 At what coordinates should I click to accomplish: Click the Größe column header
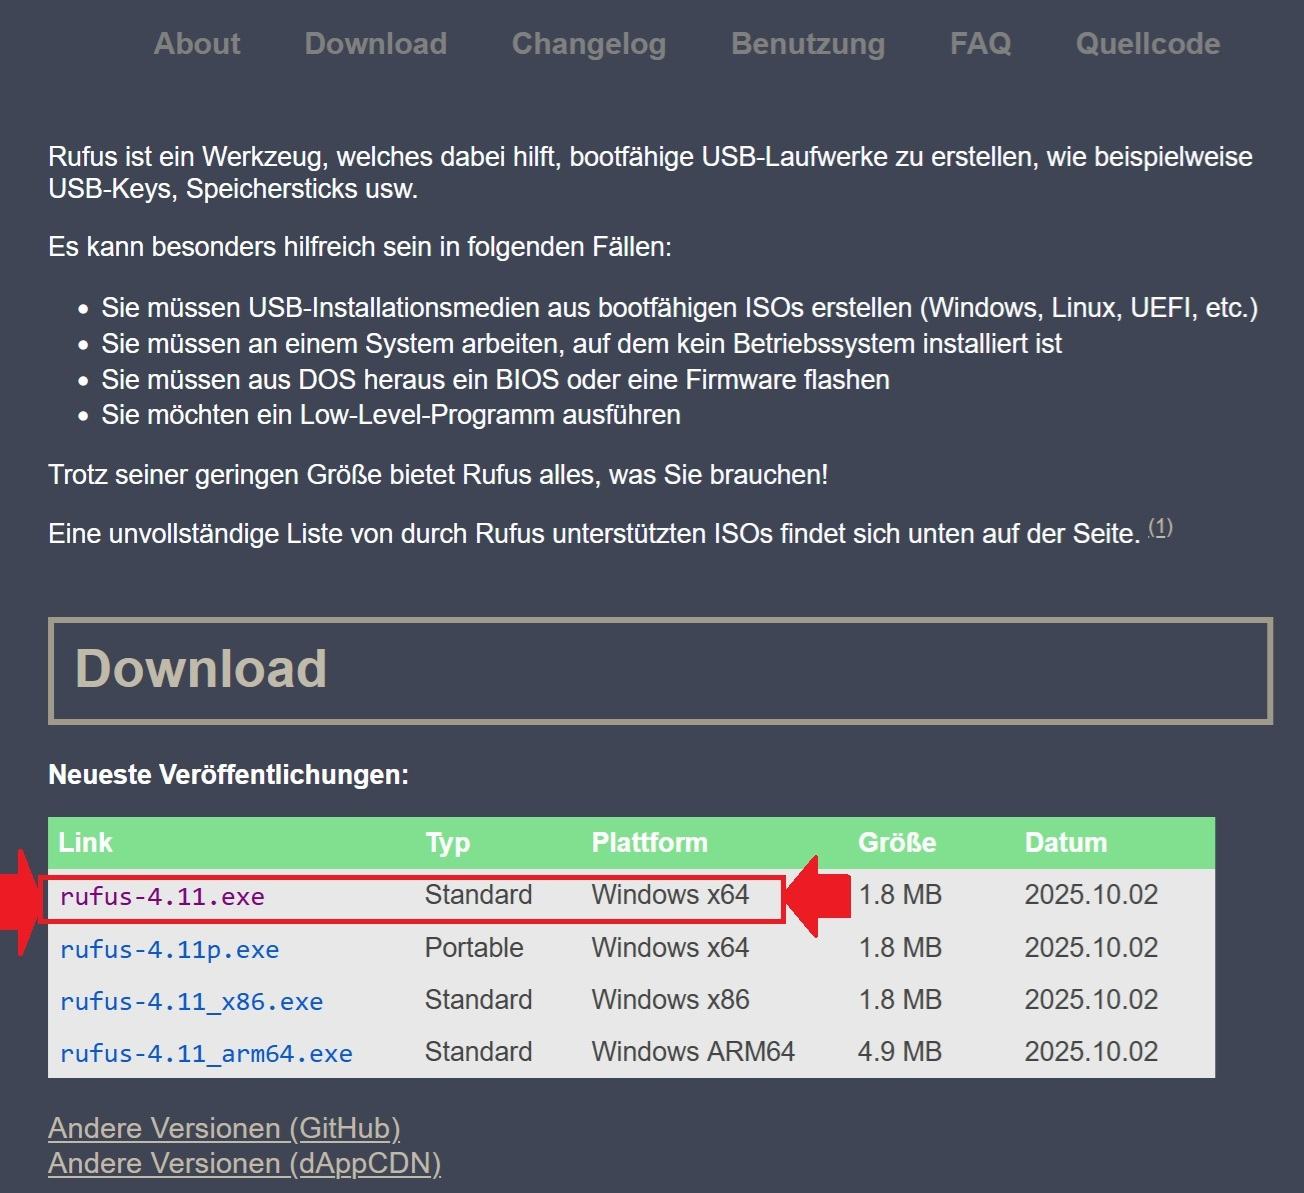pyautogui.click(x=896, y=843)
